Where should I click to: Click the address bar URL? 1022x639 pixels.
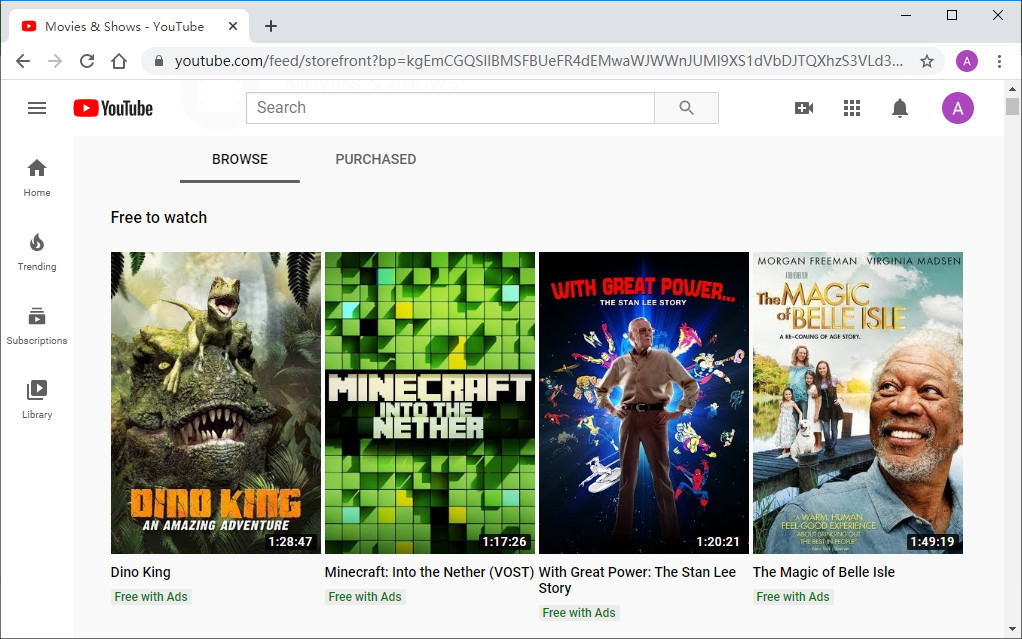tap(538, 61)
